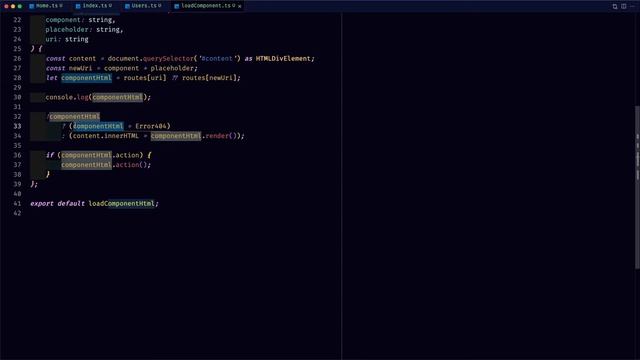Click line number 26 in the gutter
Image resolution: width=640 pixels, height=360 pixels.
pyautogui.click(x=17, y=58)
